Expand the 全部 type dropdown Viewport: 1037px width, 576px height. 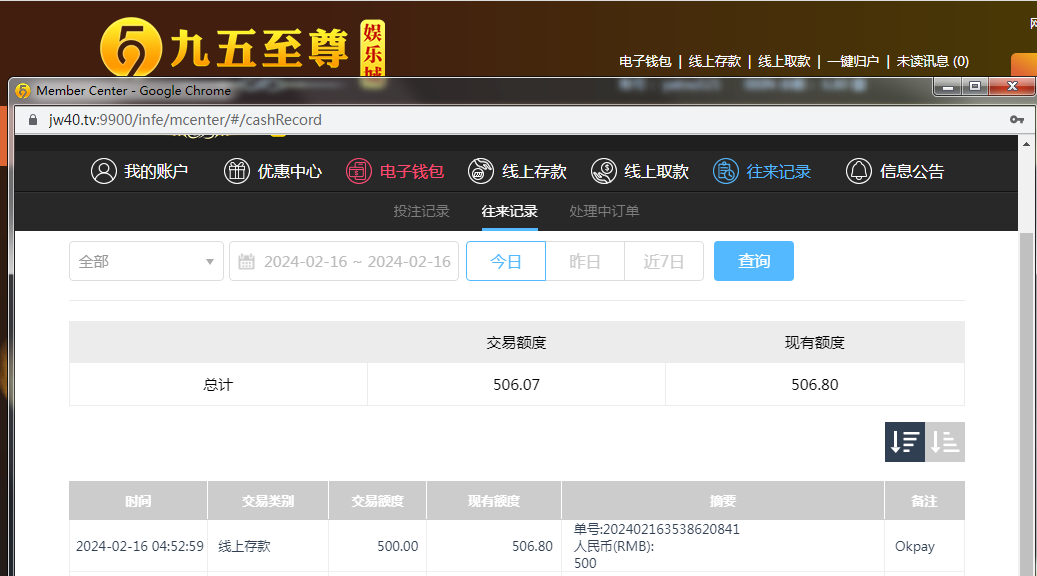pyautogui.click(x=146, y=261)
